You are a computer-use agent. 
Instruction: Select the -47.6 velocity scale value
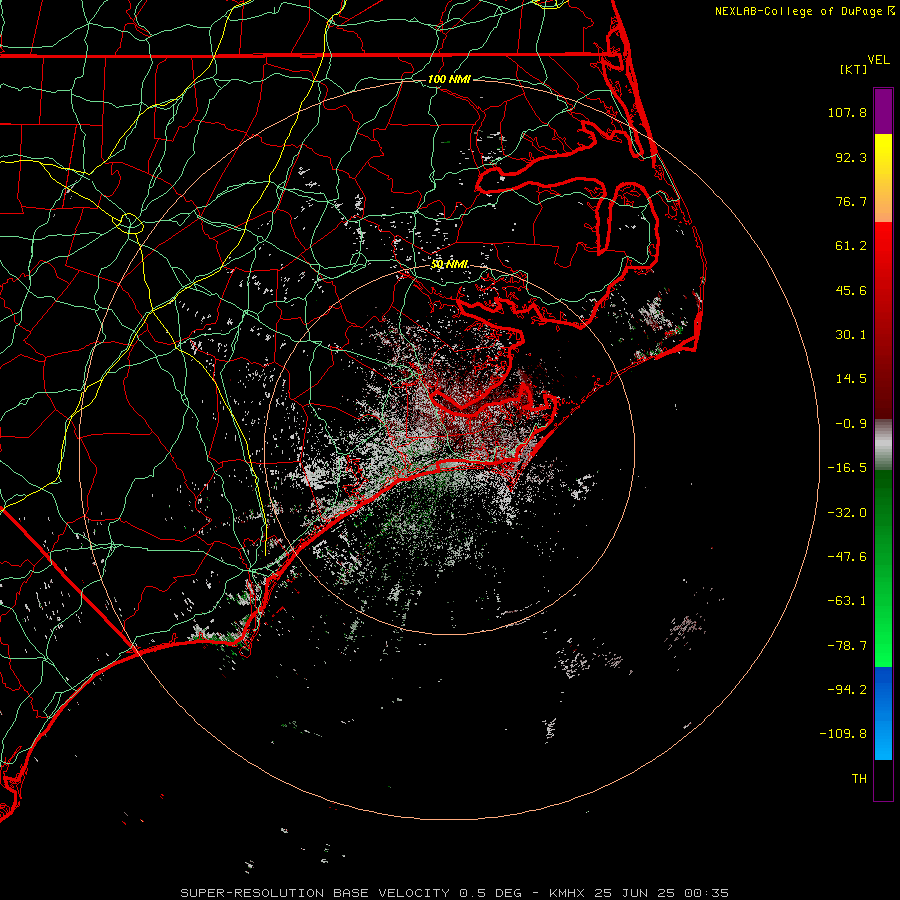847,557
